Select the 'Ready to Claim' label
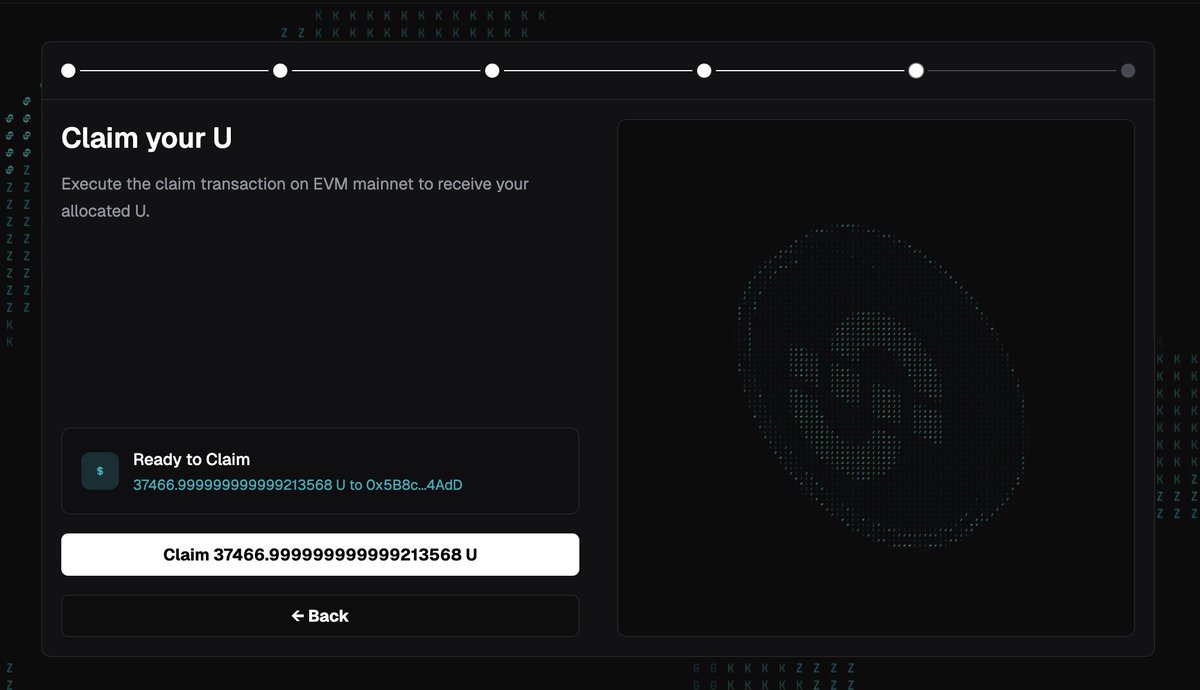The width and height of the screenshot is (1200, 690). point(191,460)
